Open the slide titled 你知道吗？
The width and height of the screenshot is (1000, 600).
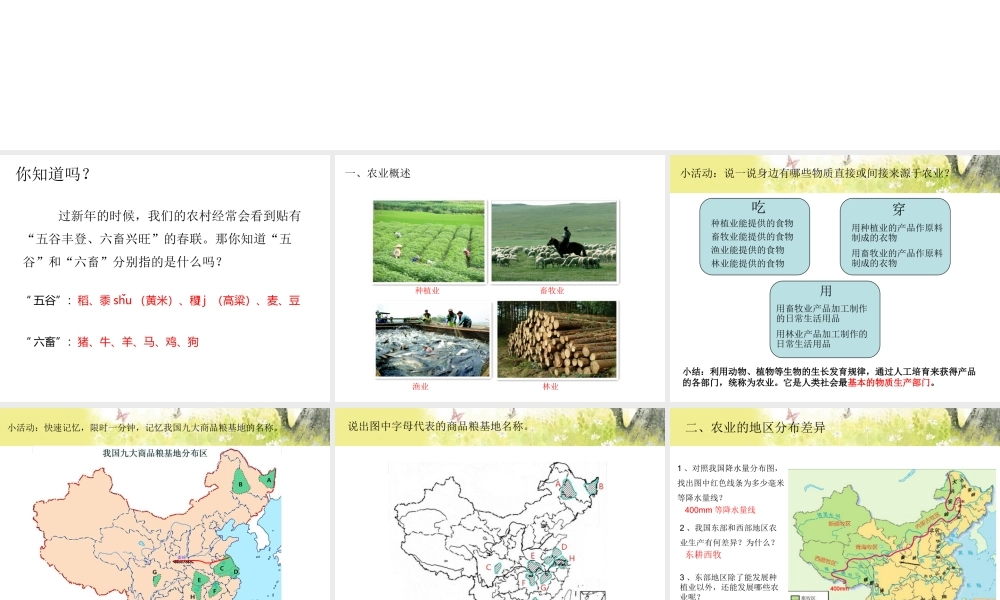pyautogui.click(x=165, y=278)
